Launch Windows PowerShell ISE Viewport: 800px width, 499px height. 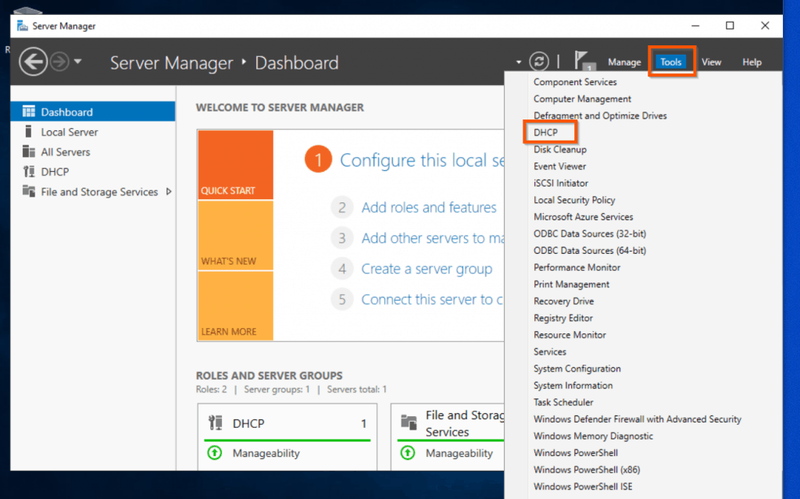583,486
